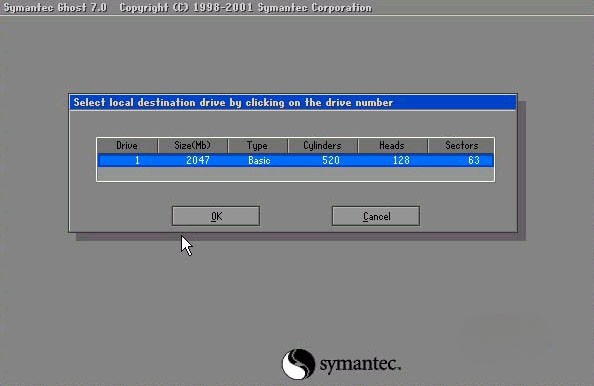The height and width of the screenshot is (386, 594).
Task: Click the Size(Mb) column header
Action: point(192,145)
